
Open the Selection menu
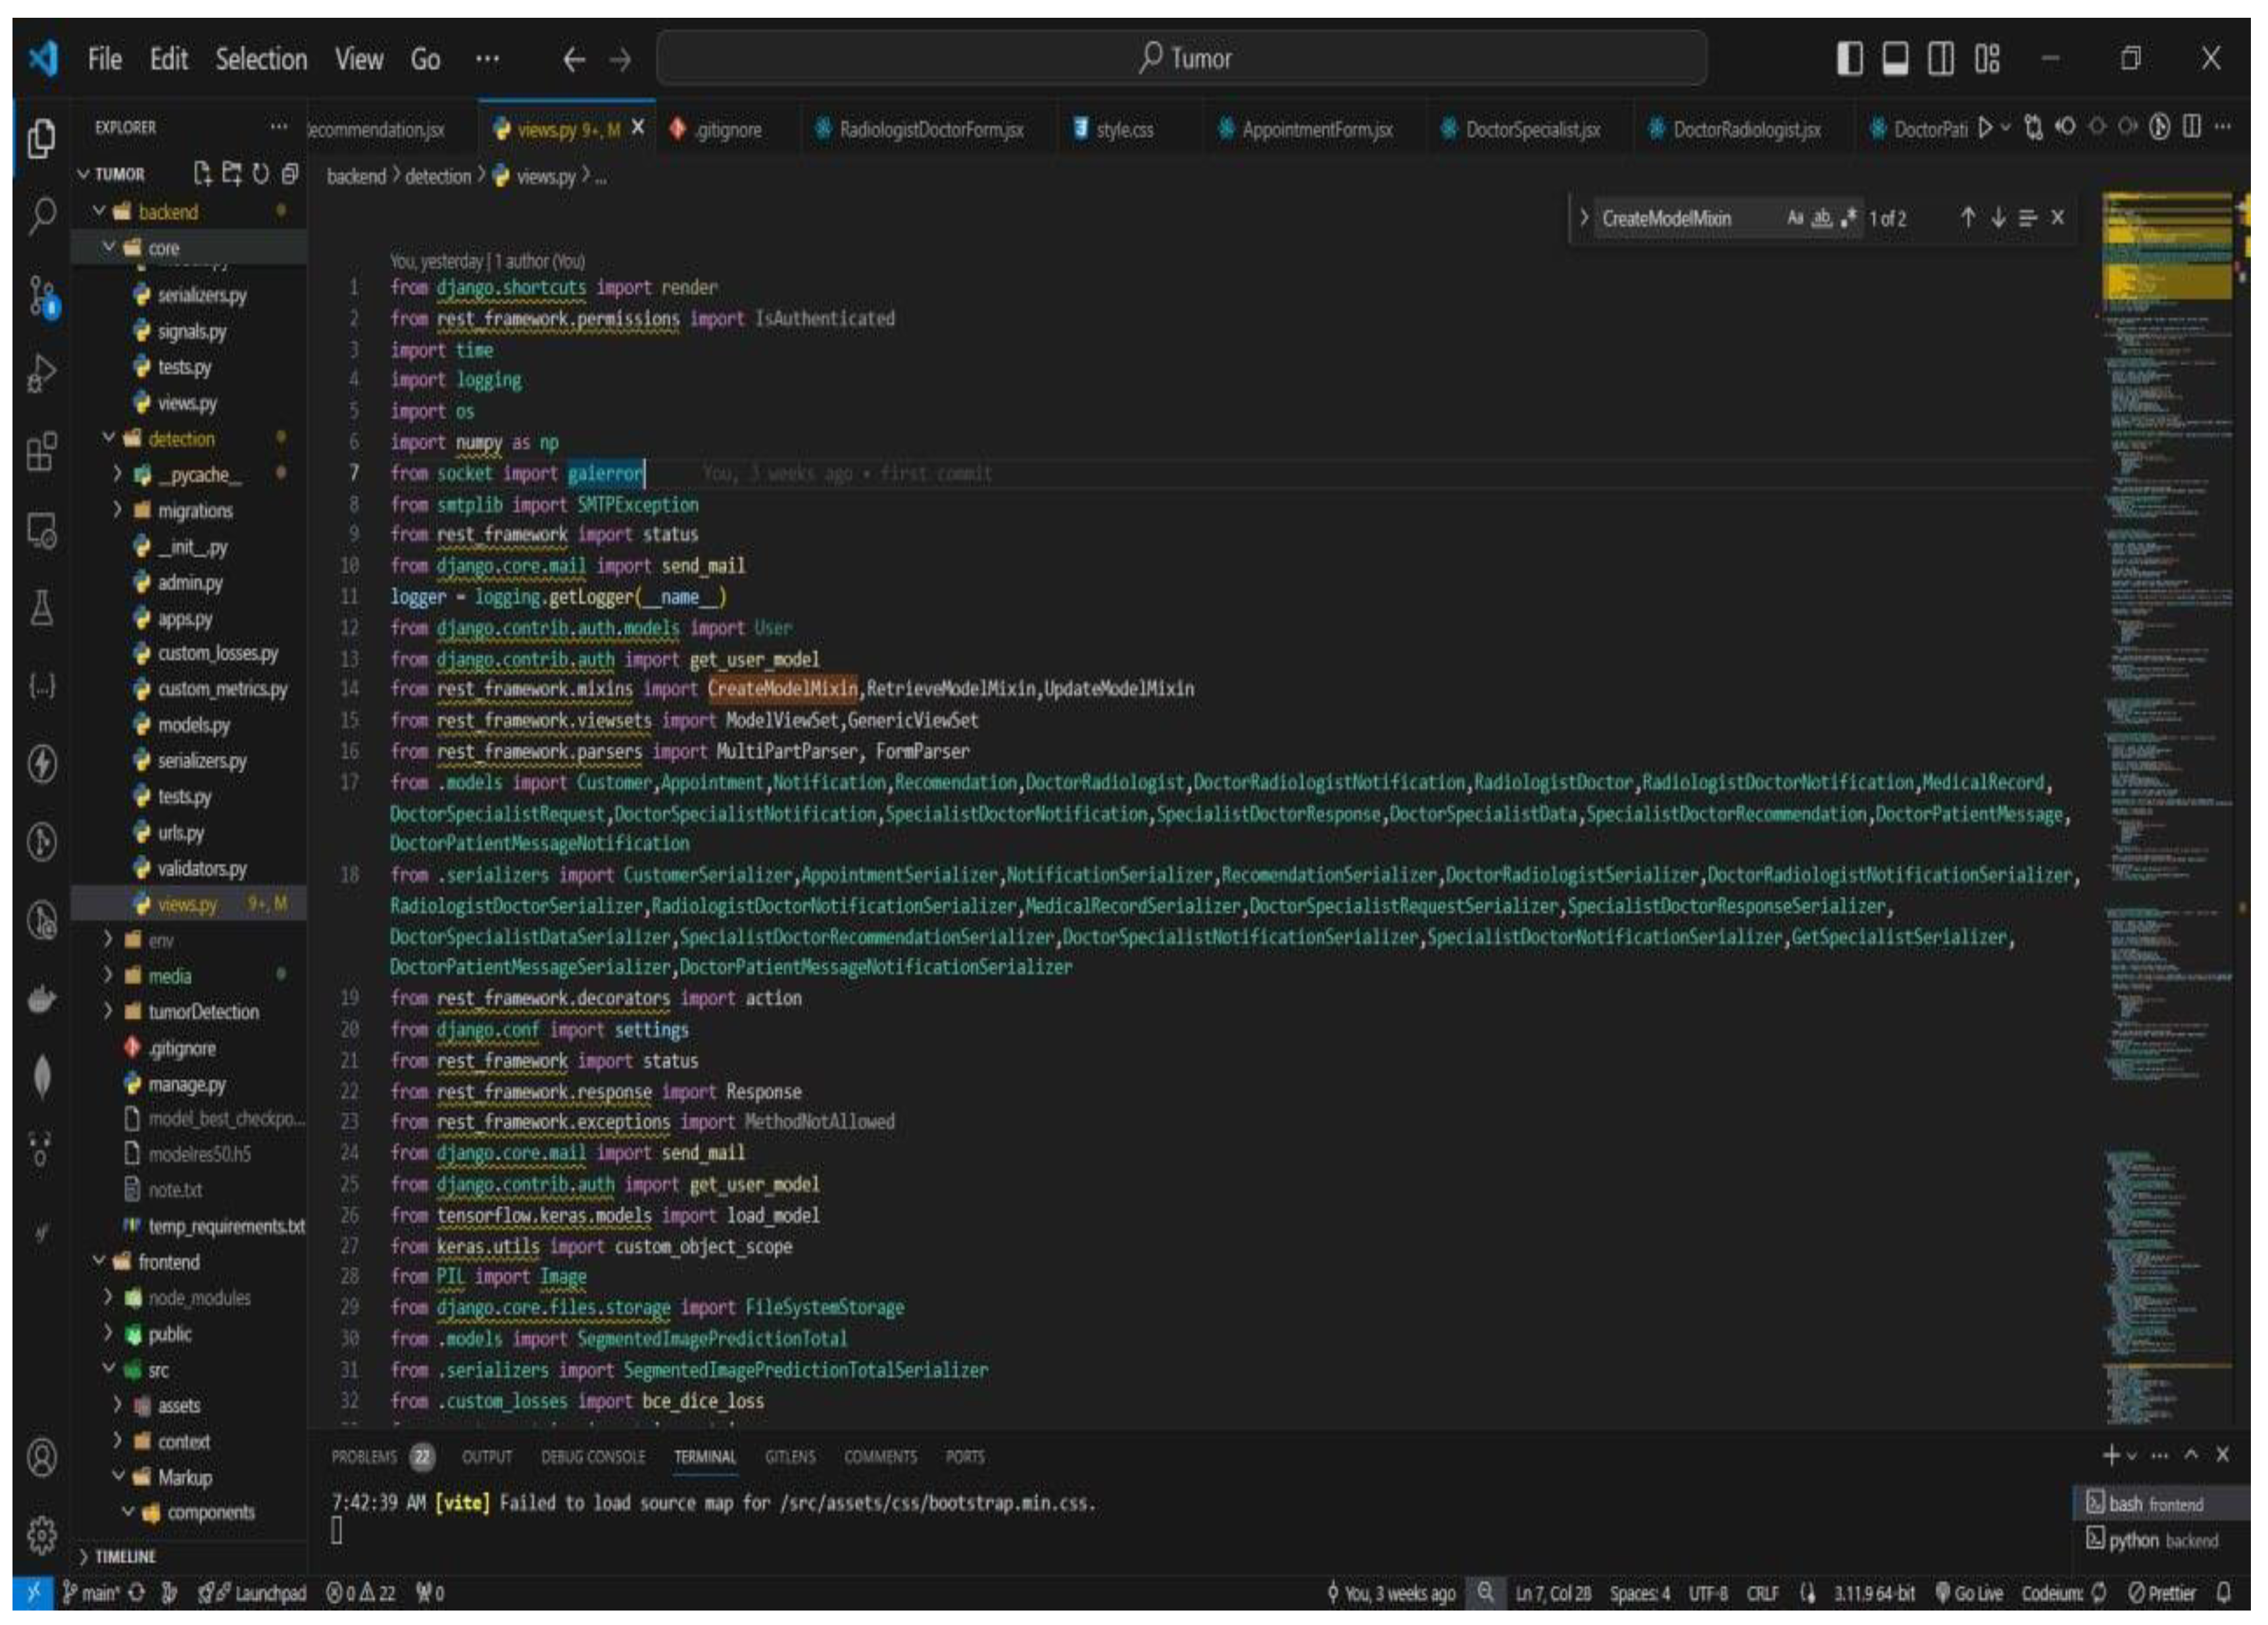(x=261, y=59)
